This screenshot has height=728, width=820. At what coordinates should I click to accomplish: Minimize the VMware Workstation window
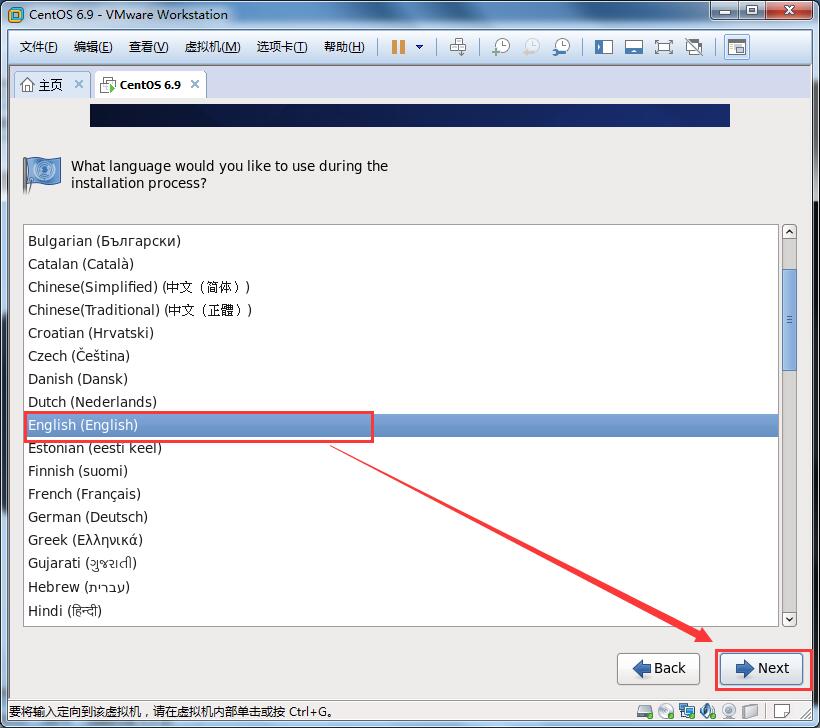[725, 11]
